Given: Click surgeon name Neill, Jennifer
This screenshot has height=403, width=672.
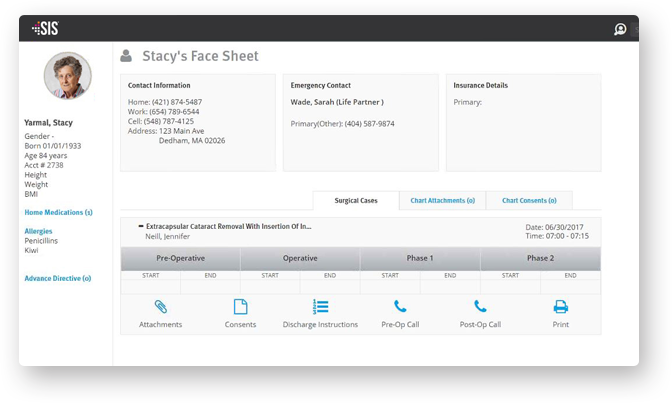Looking at the screenshot, I should (x=168, y=236).
